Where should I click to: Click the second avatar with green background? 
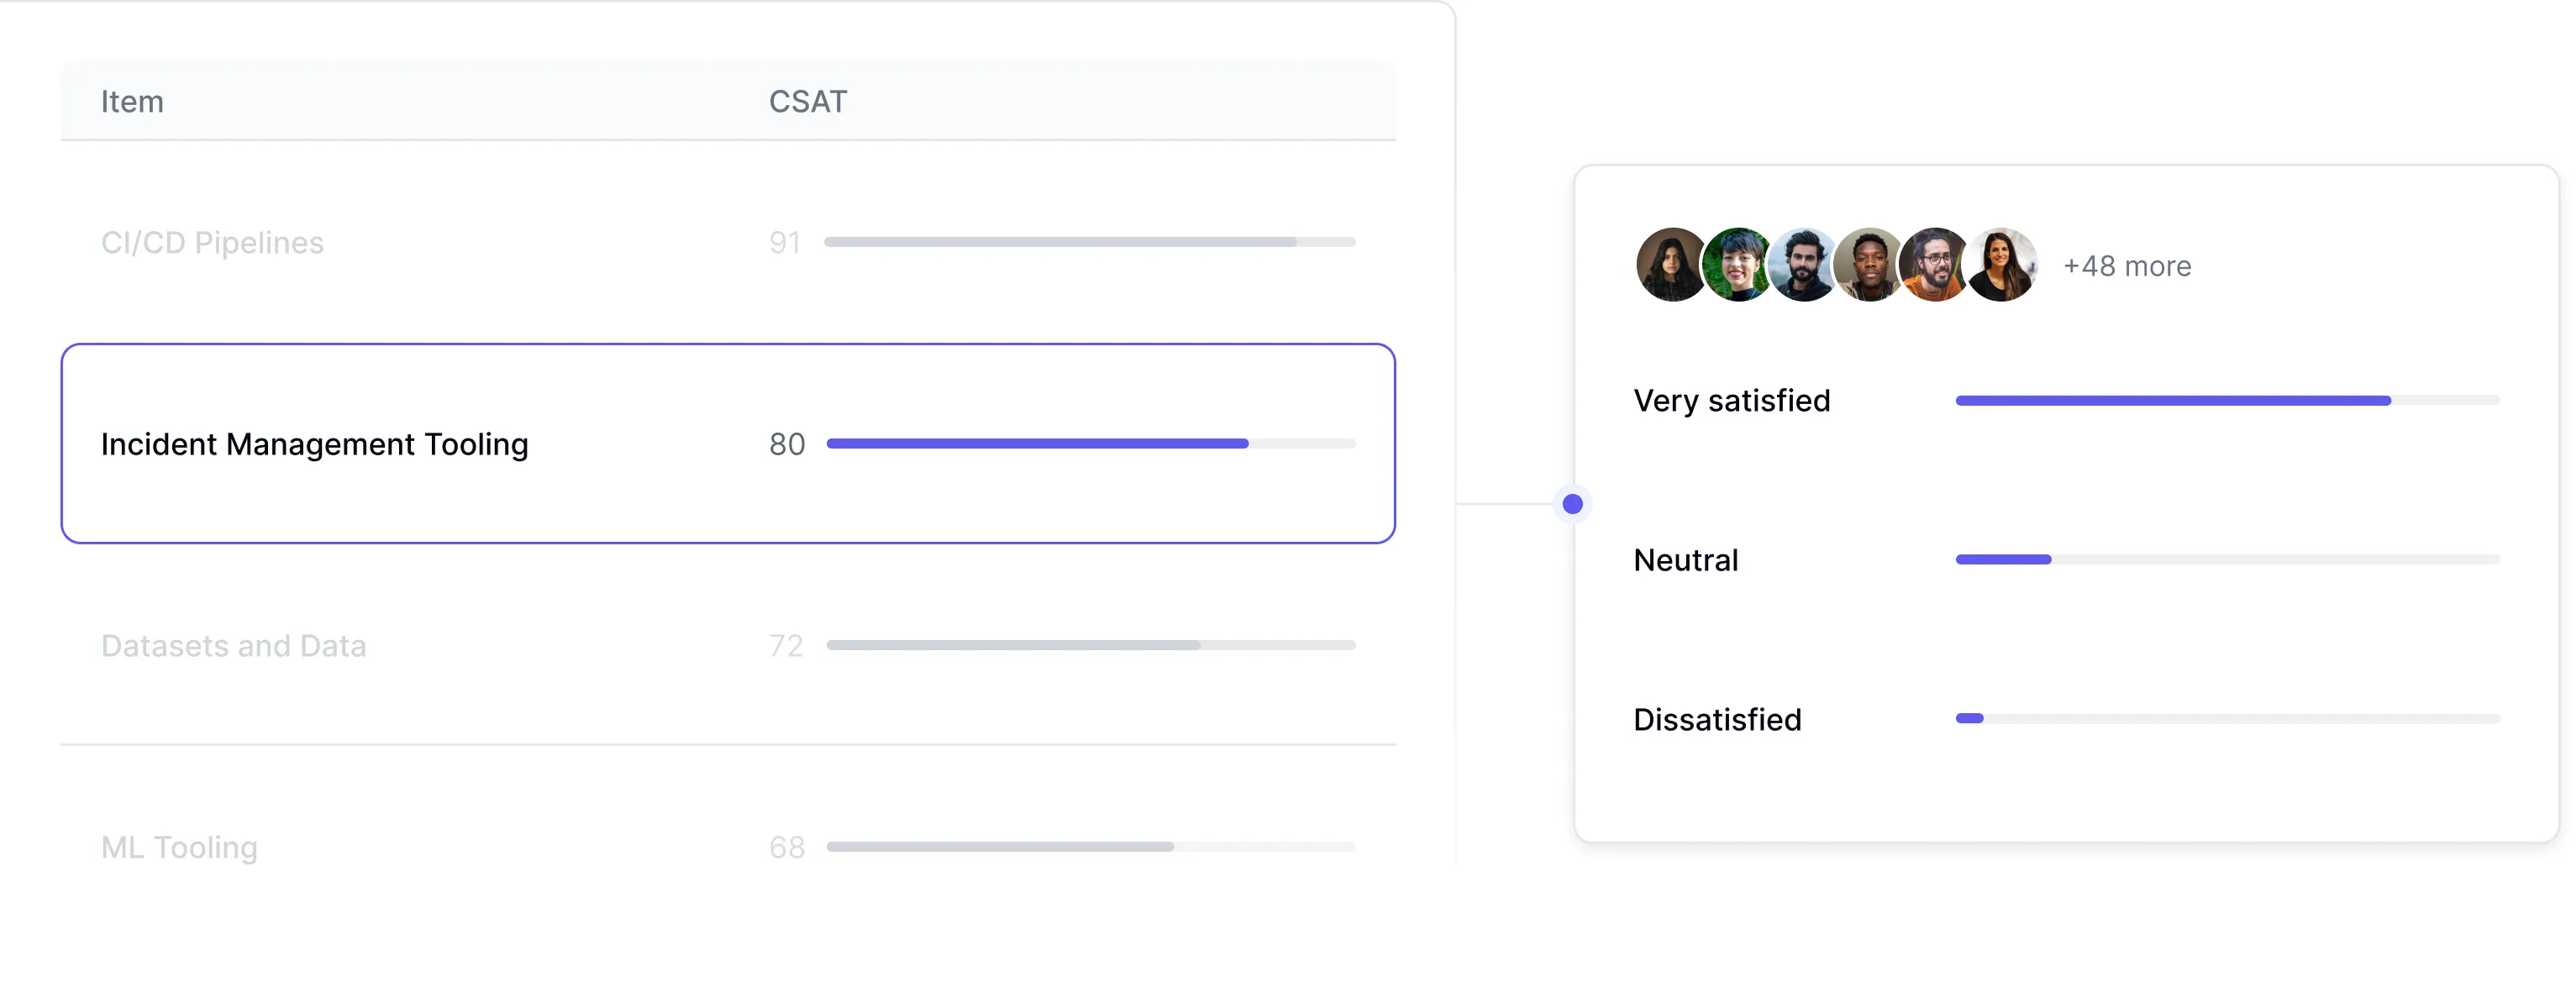pos(1737,265)
